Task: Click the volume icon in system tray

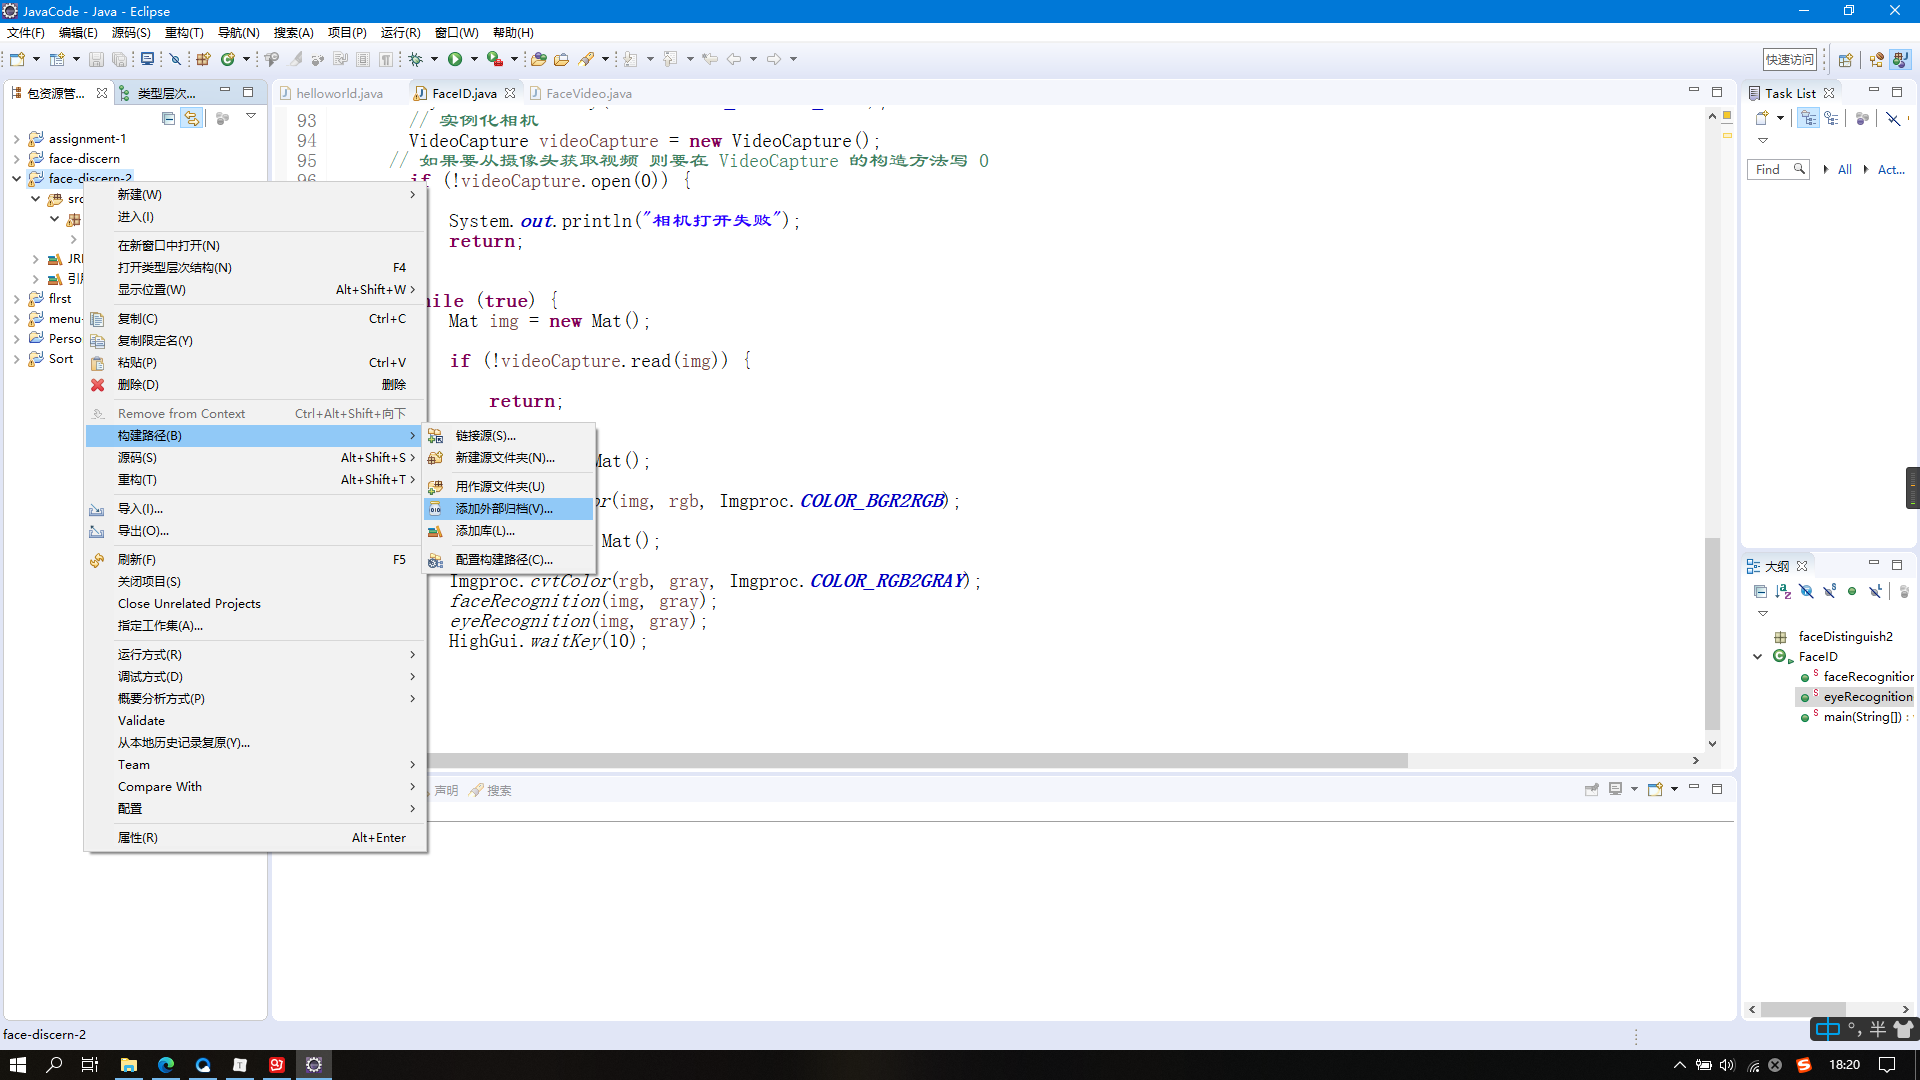Action: pyautogui.click(x=1727, y=1065)
